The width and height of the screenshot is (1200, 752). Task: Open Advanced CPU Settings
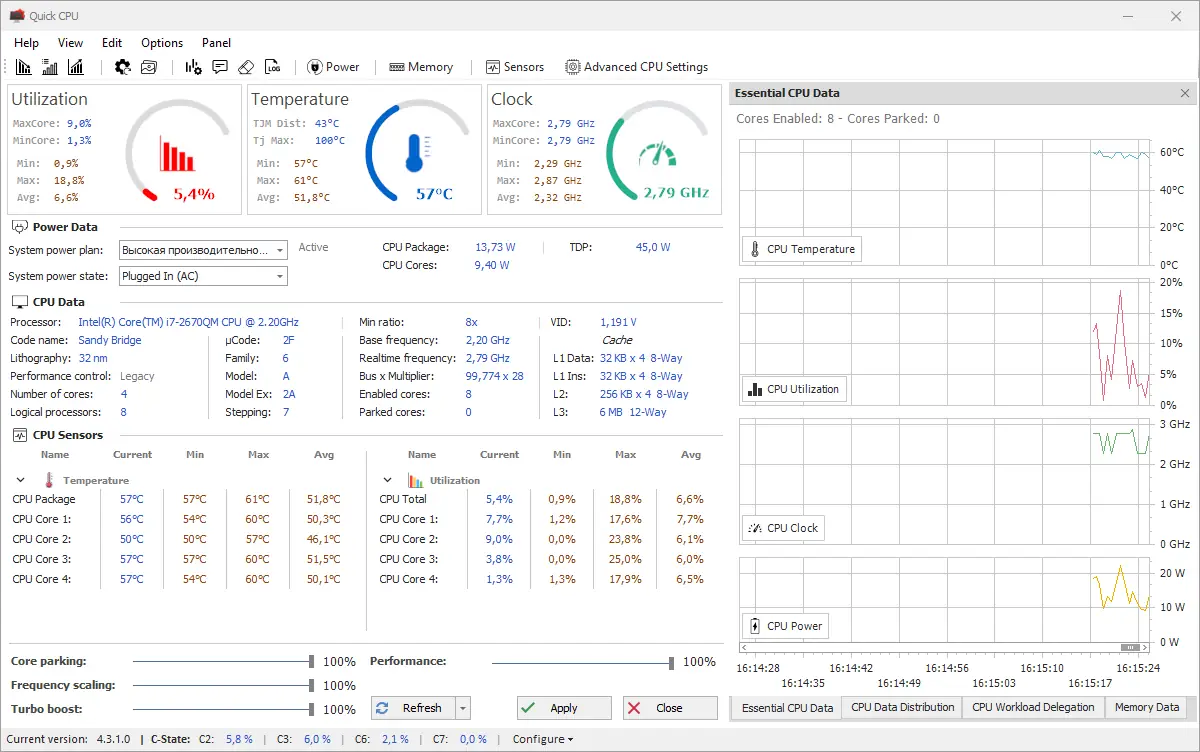point(636,67)
